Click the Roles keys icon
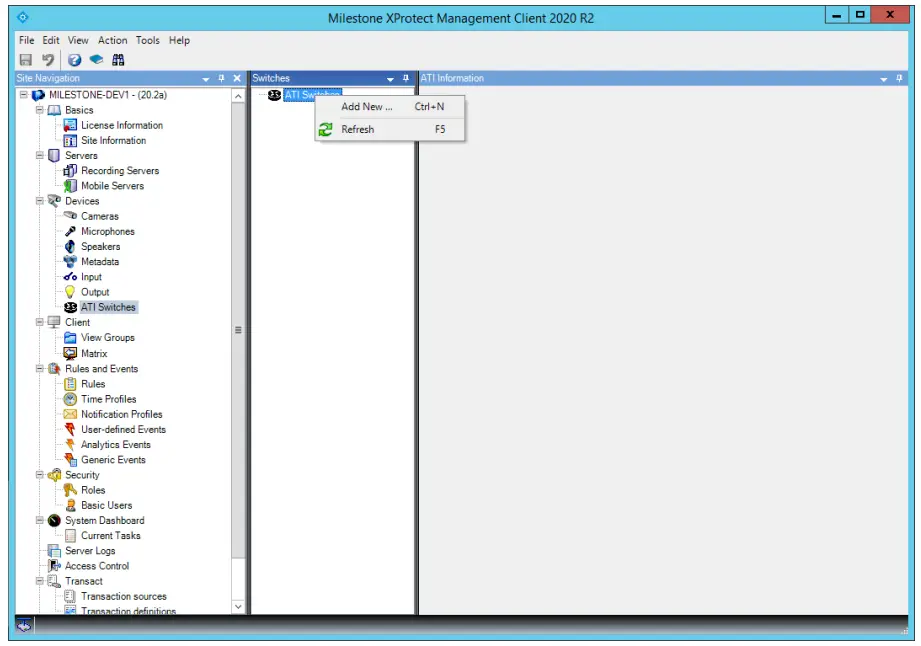The height and width of the screenshot is (646, 921). point(70,490)
